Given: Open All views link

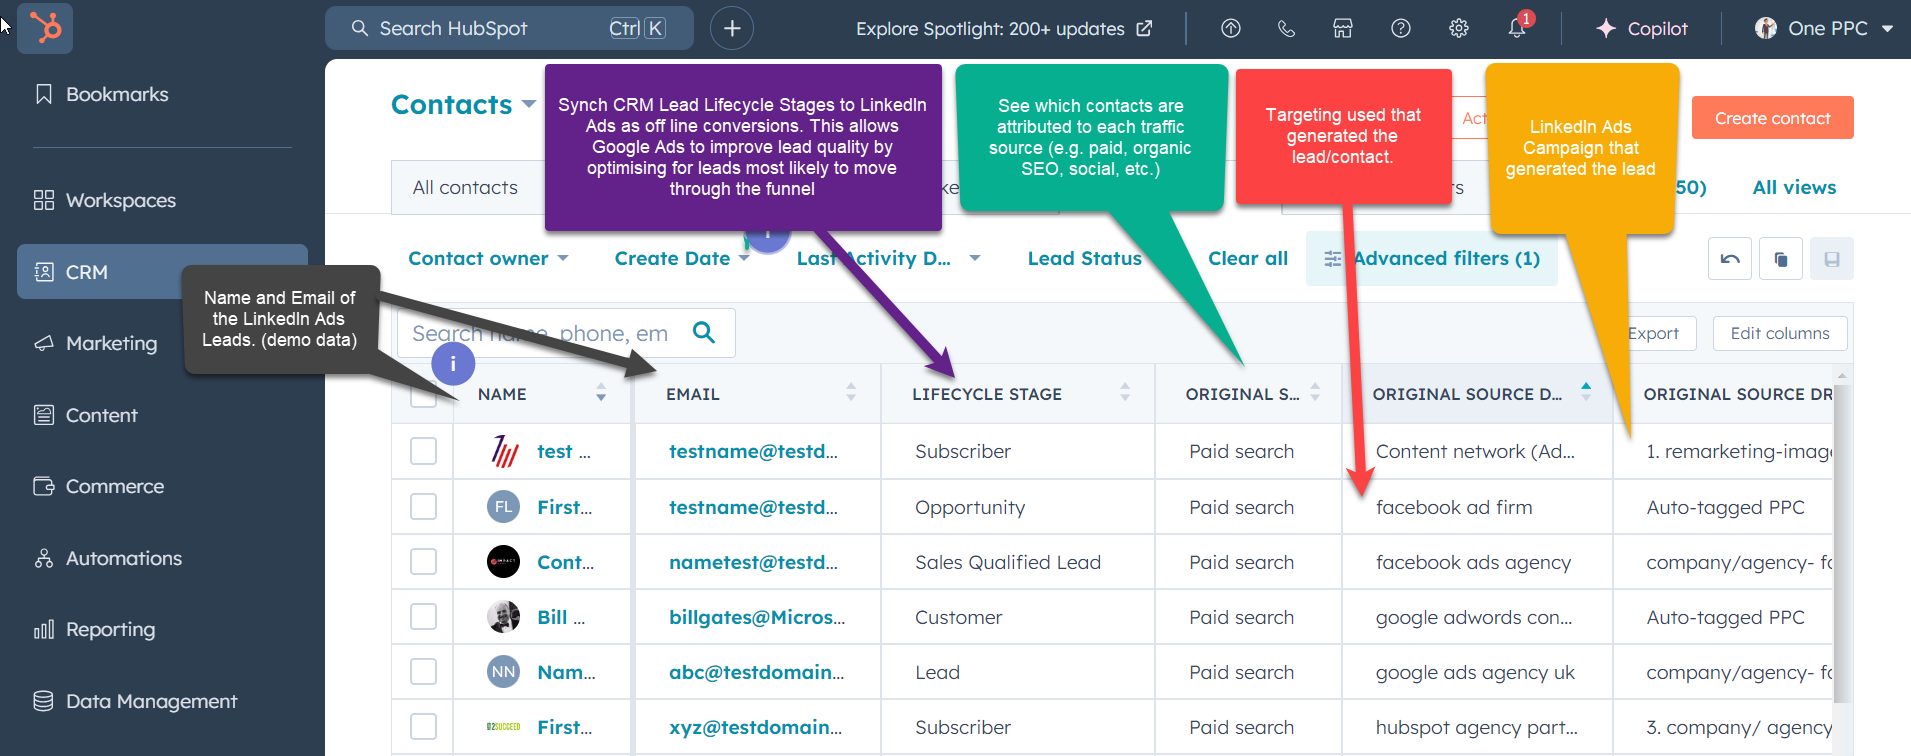Looking at the screenshot, I should tap(1794, 187).
